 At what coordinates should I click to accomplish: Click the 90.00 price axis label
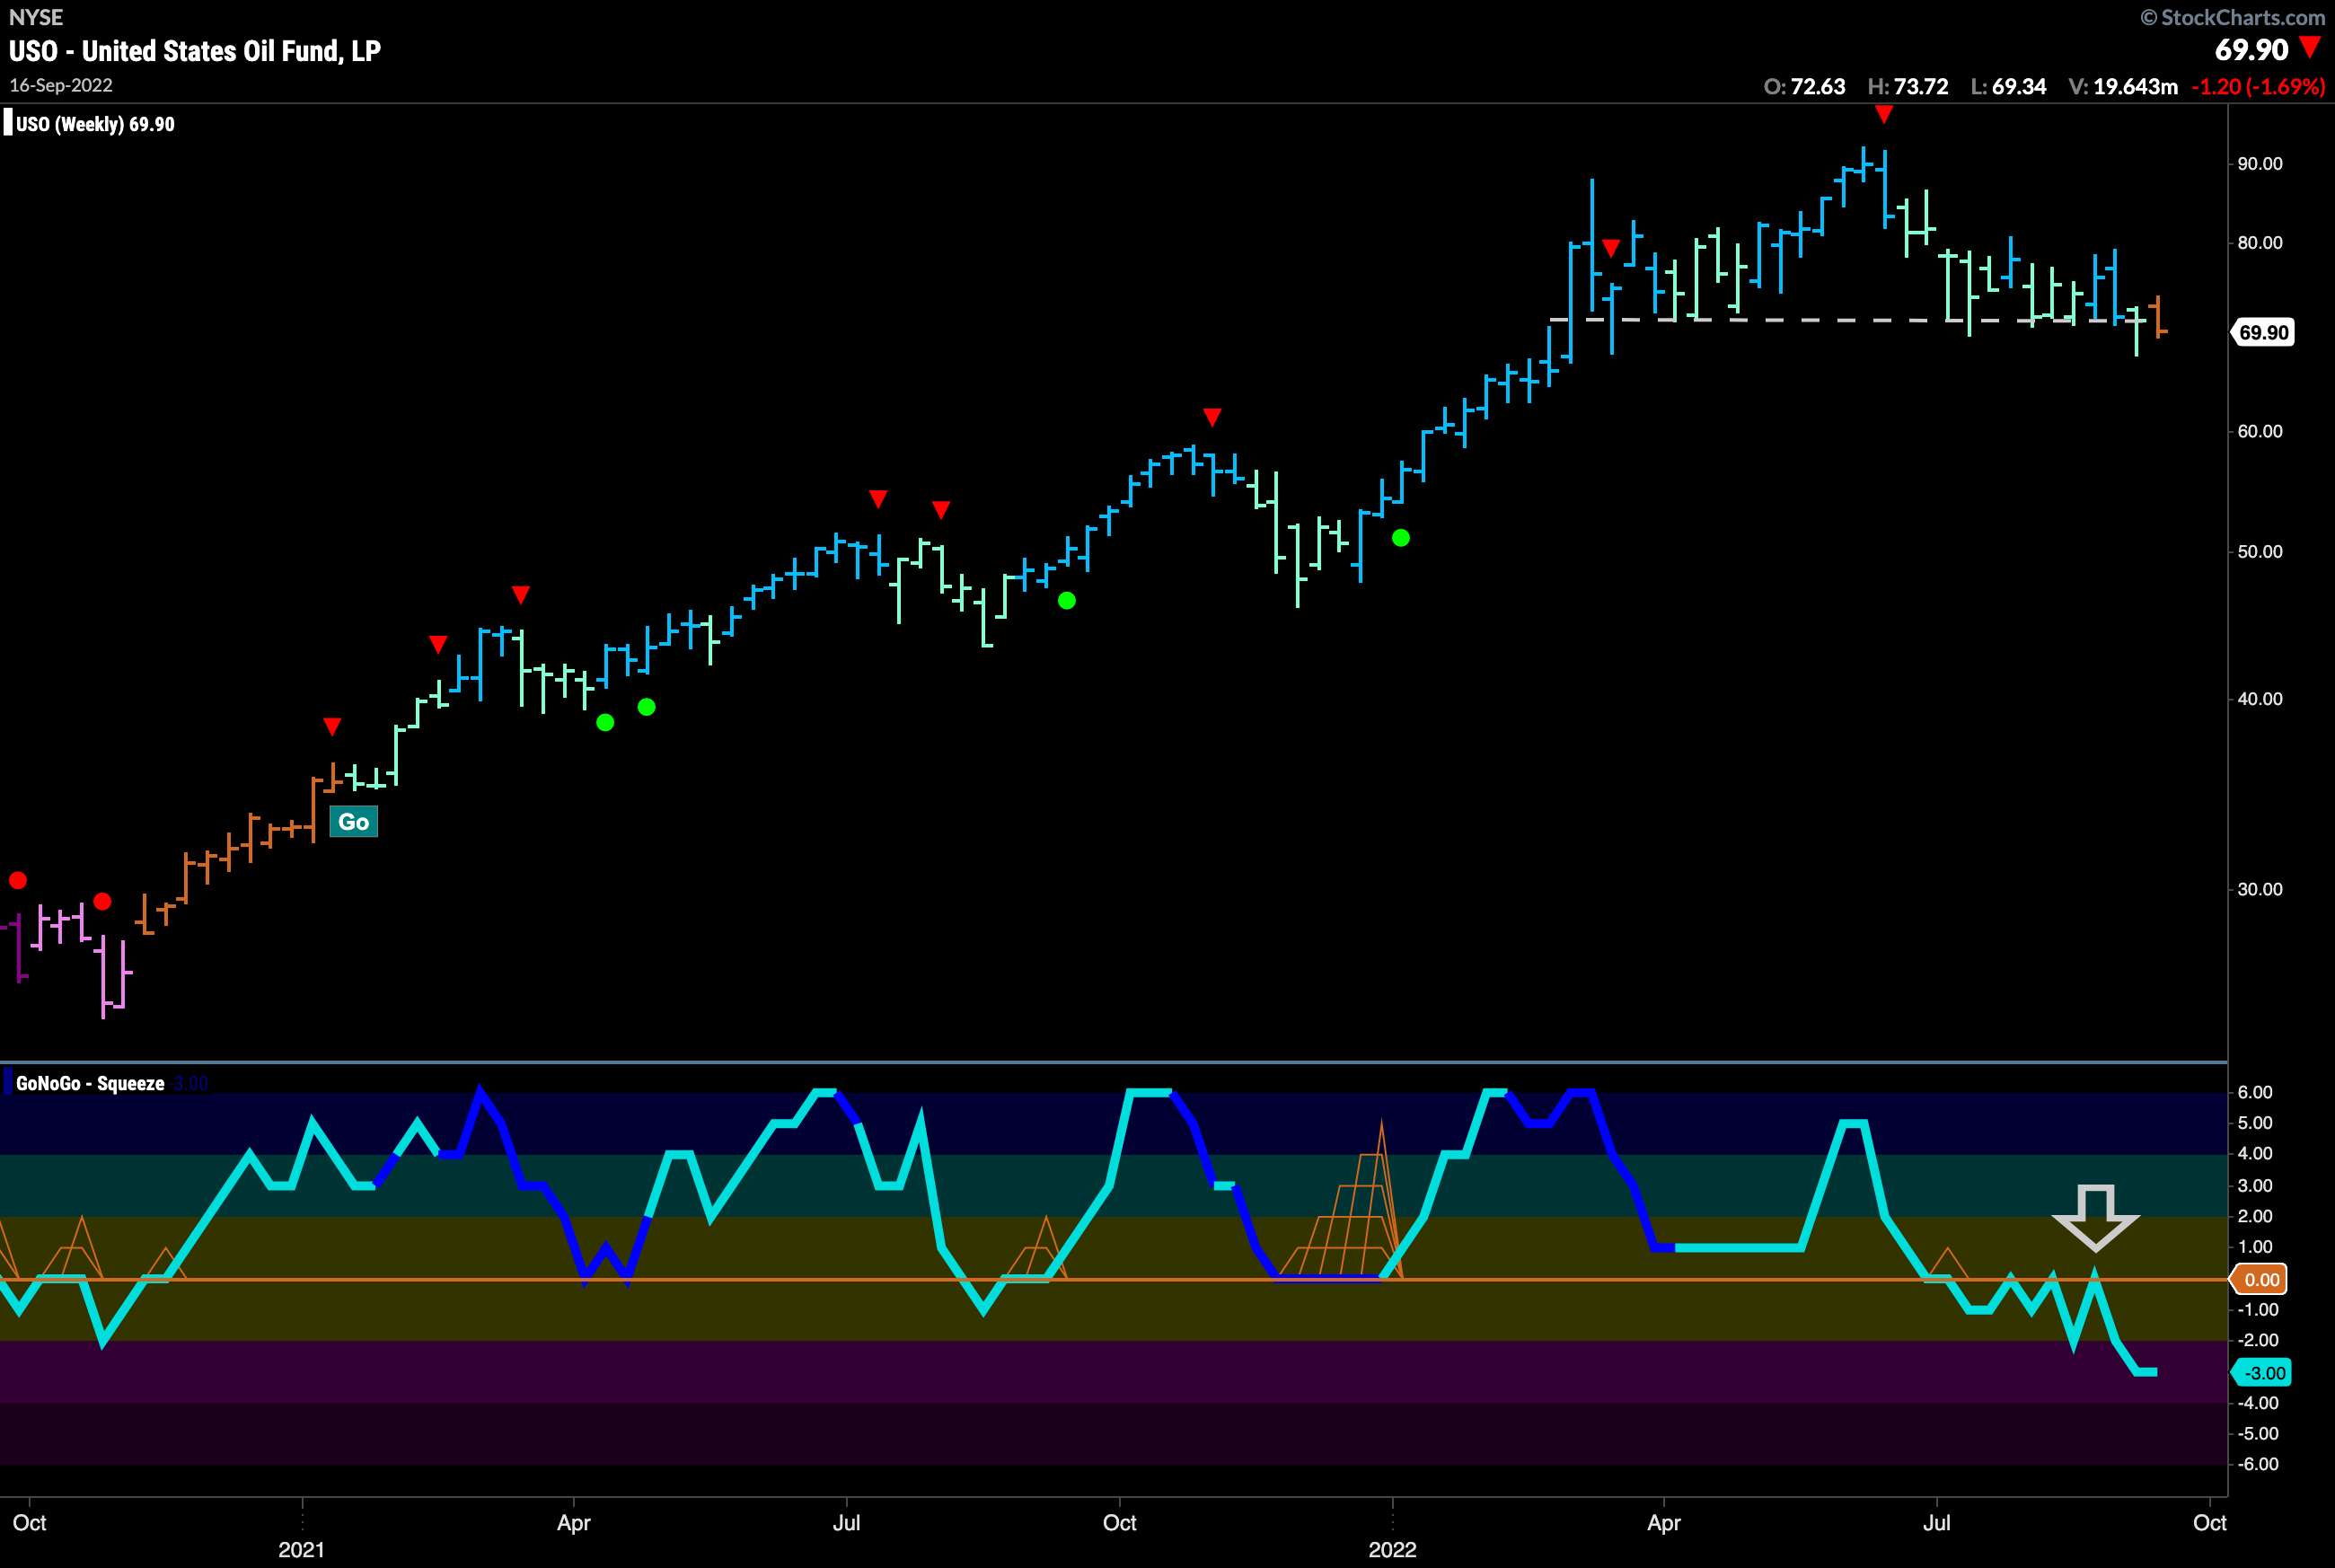click(x=2259, y=164)
